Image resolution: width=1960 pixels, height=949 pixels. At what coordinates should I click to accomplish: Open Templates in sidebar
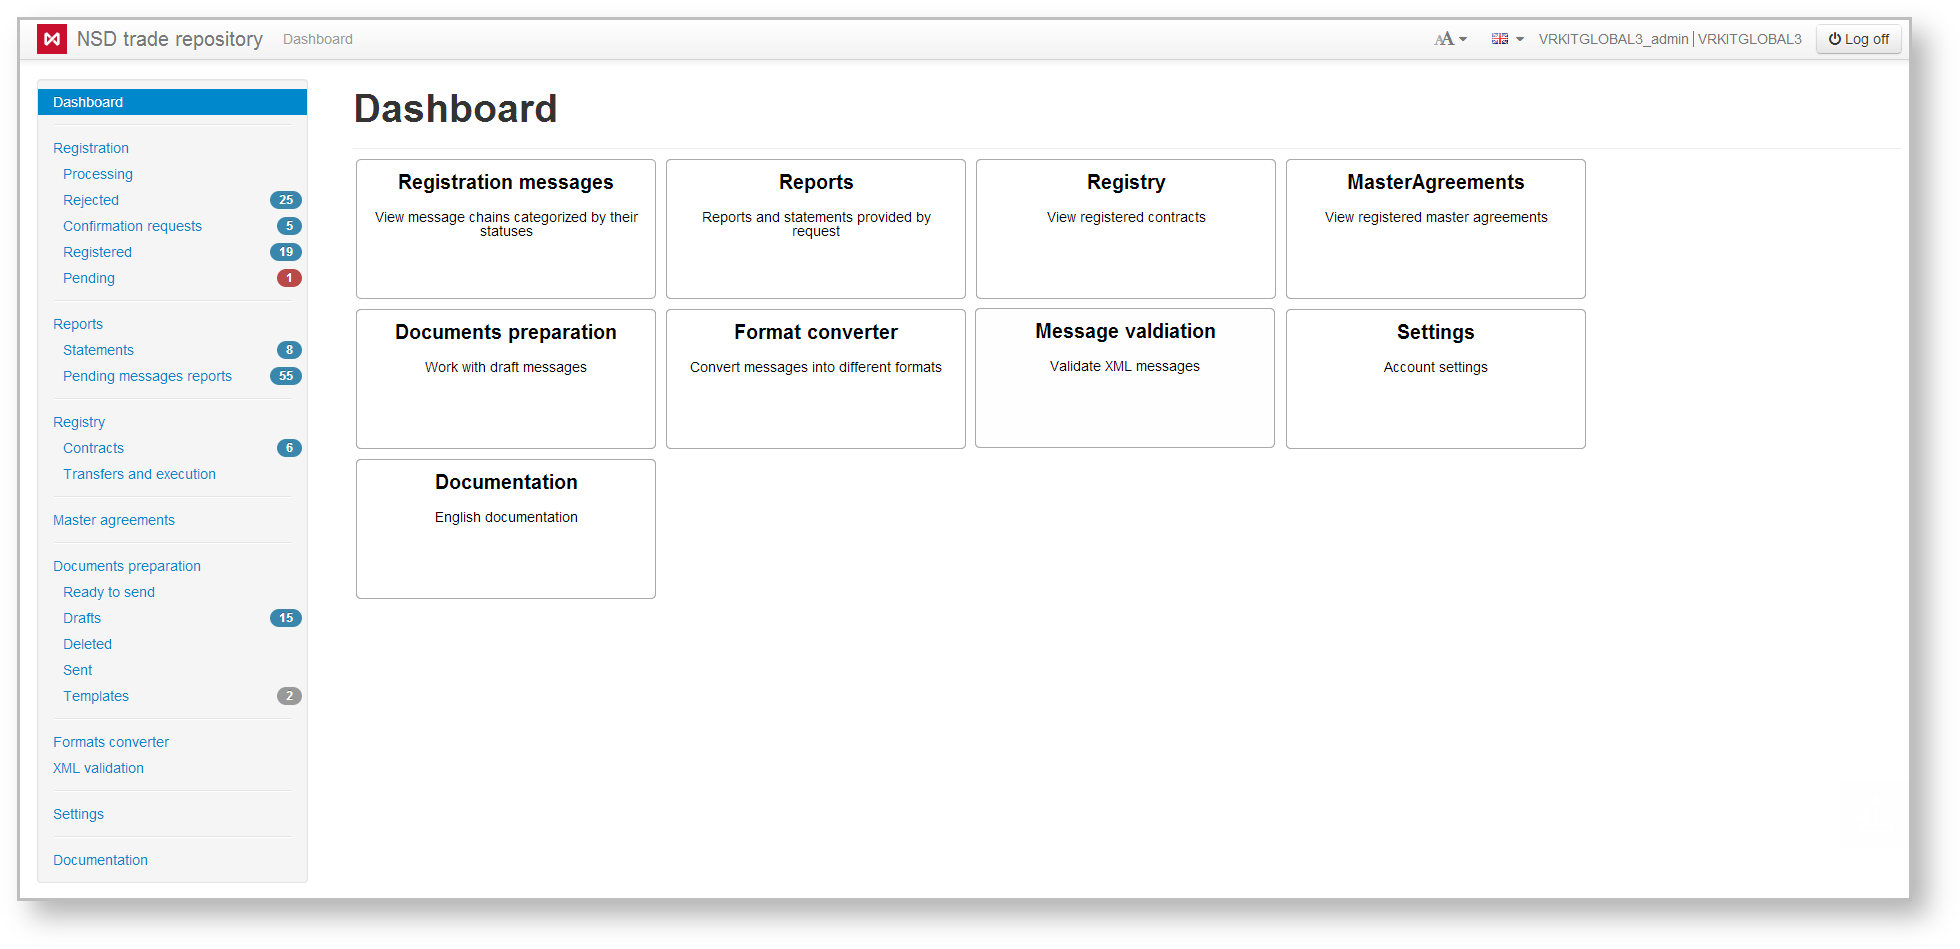[x=96, y=696]
